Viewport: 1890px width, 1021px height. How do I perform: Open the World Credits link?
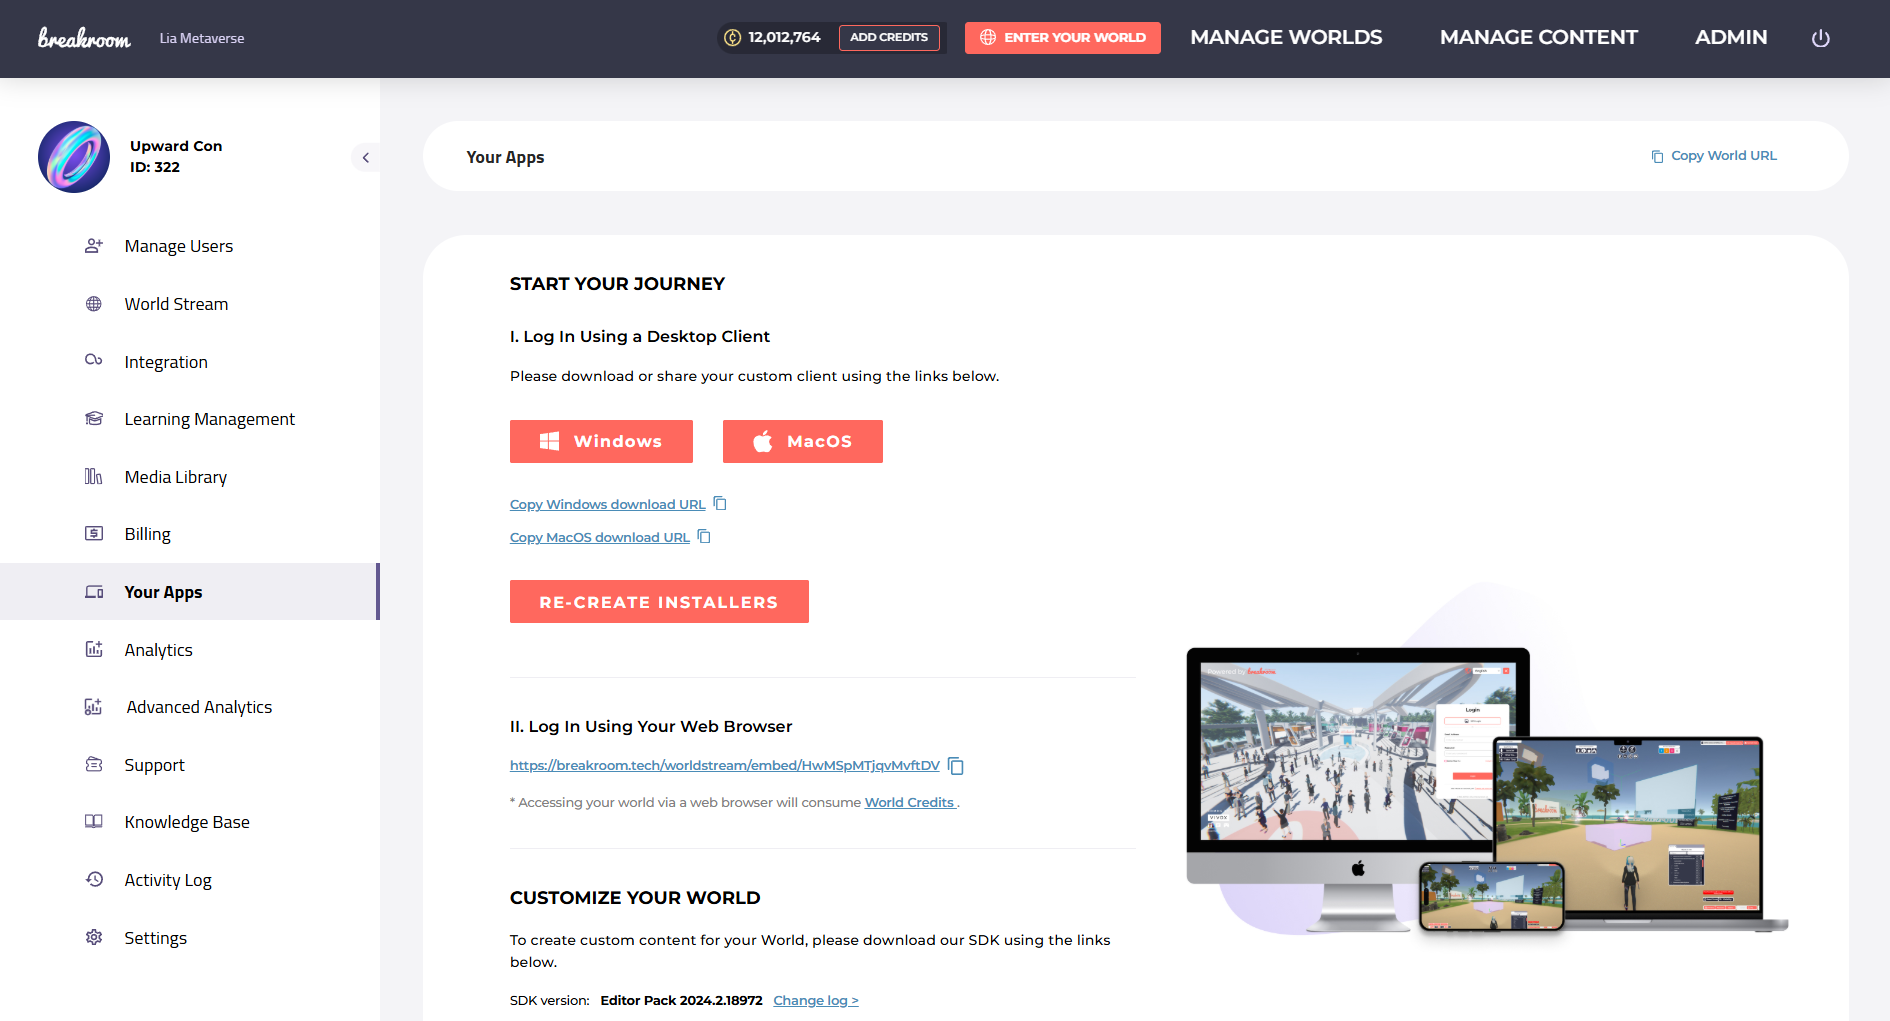click(910, 802)
